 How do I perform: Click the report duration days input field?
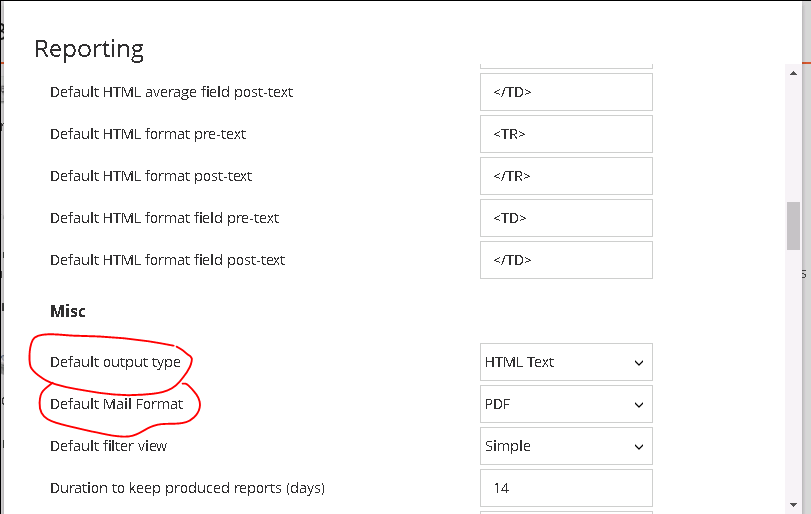click(566, 488)
